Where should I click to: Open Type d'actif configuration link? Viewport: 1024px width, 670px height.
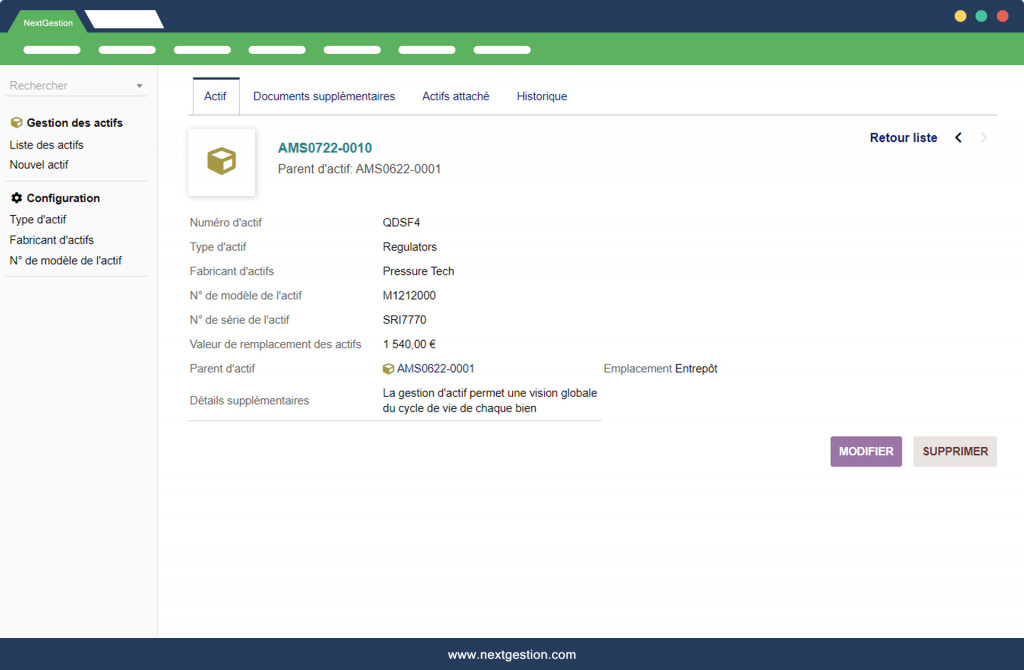pyautogui.click(x=38, y=220)
